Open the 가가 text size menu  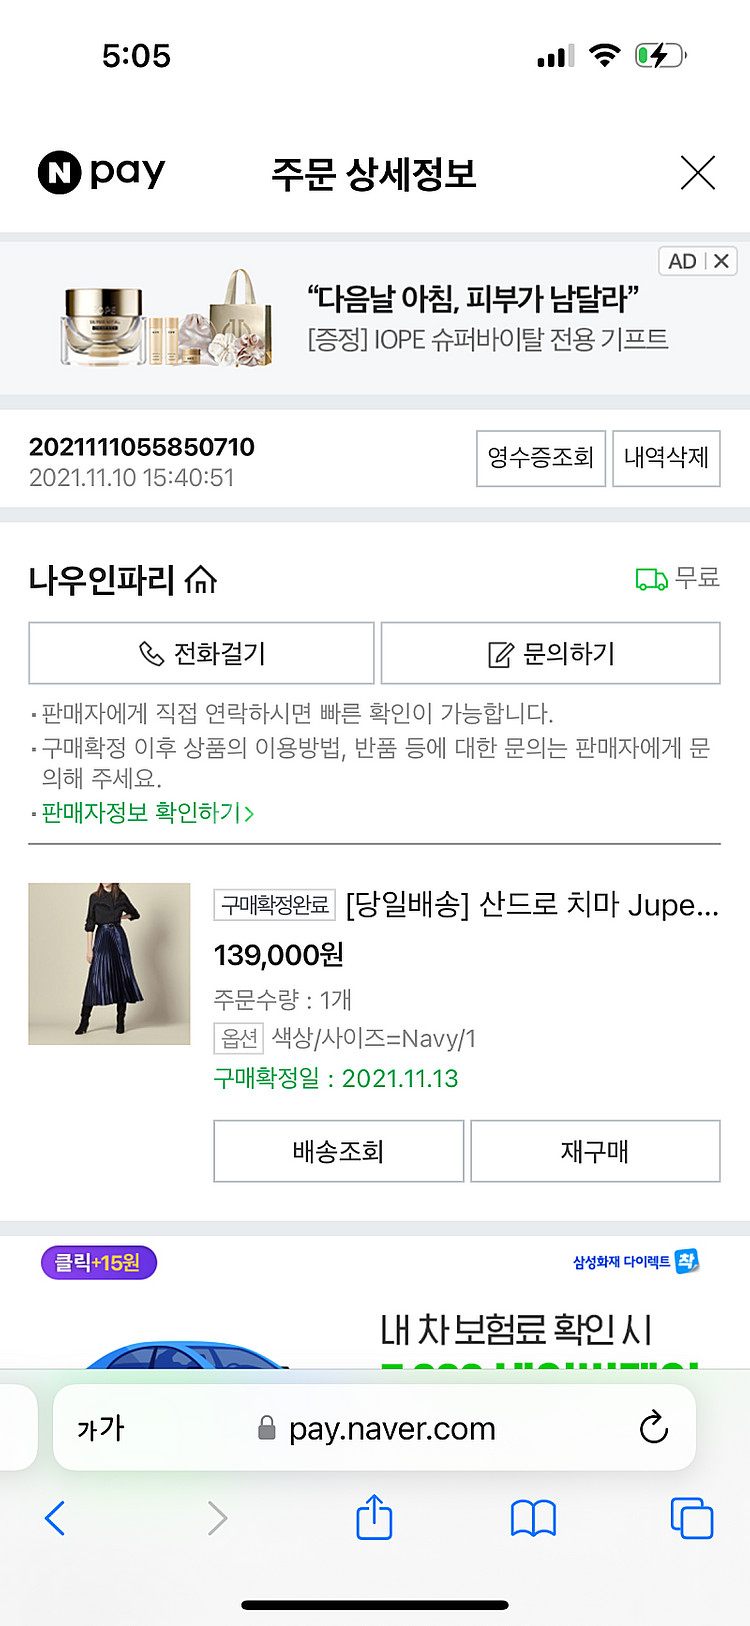pyautogui.click(x=101, y=1428)
